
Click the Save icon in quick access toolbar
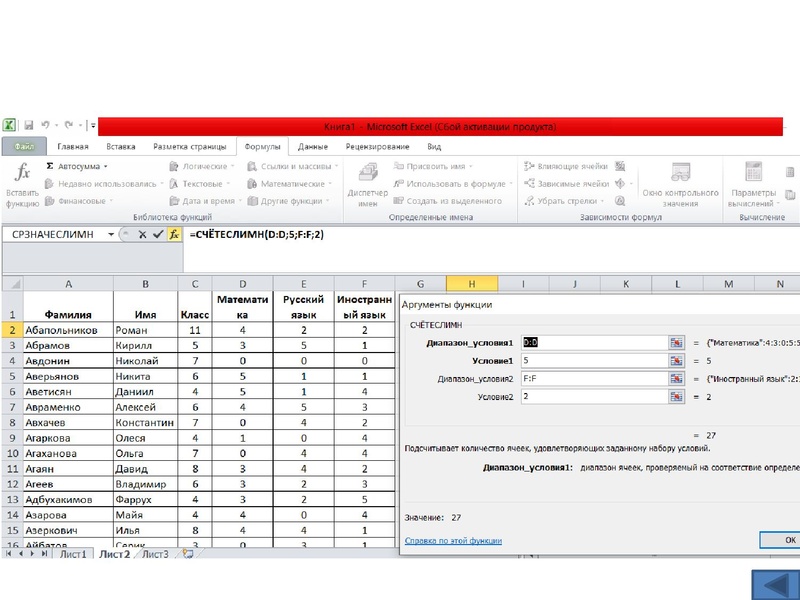click(x=28, y=126)
